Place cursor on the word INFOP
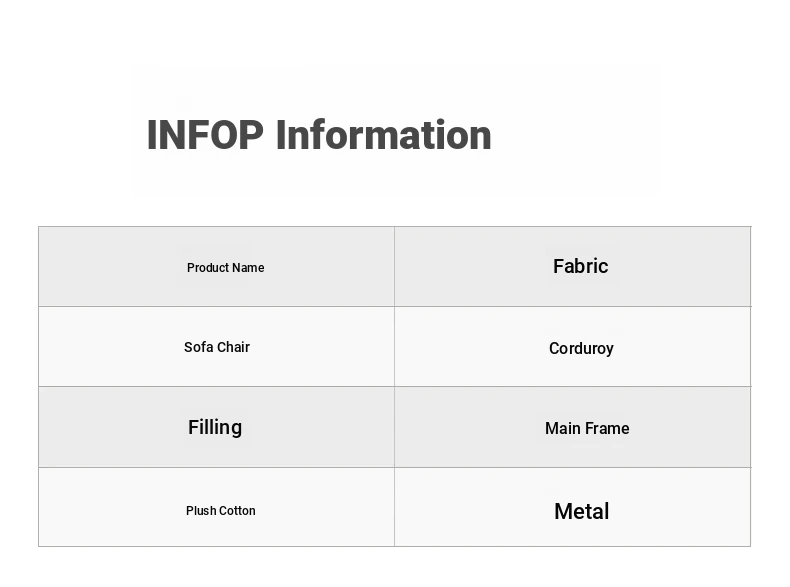The image size is (790, 587). coord(205,135)
